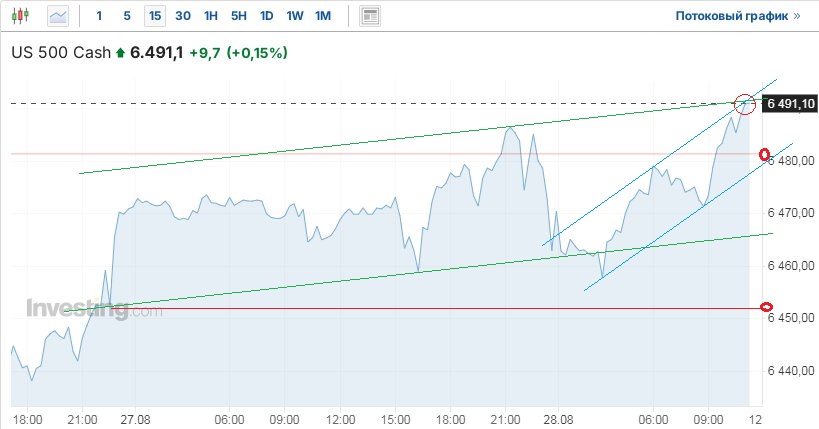Click the news overlay icon in toolbar

(x=370, y=16)
